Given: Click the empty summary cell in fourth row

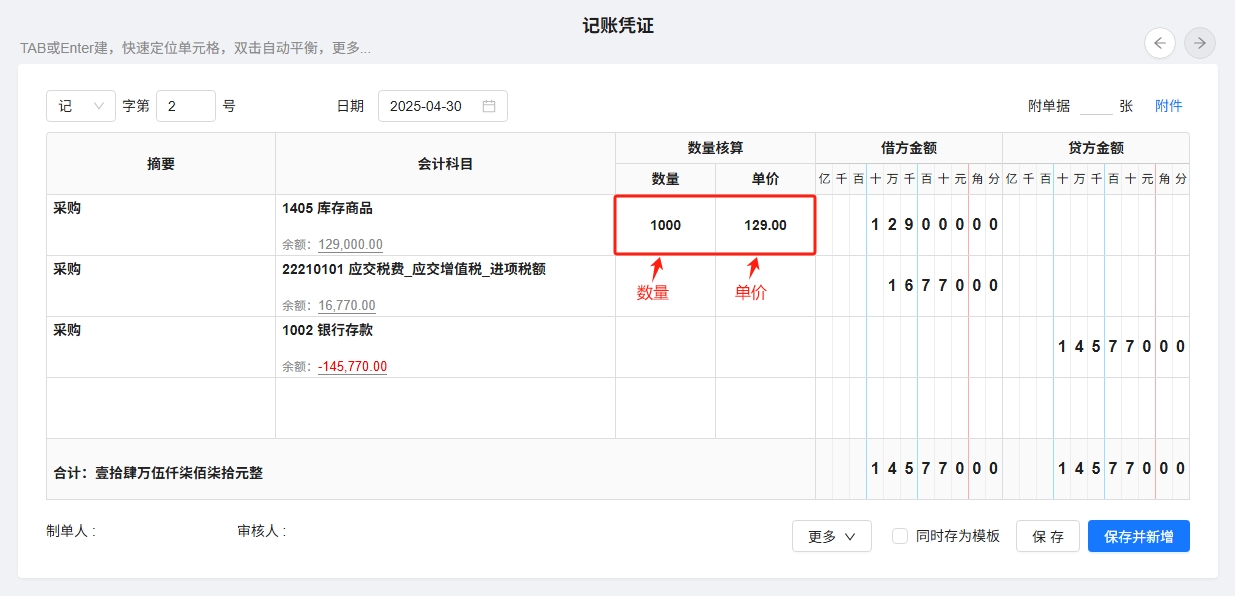Looking at the screenshot, I should (x=160, y=408).
